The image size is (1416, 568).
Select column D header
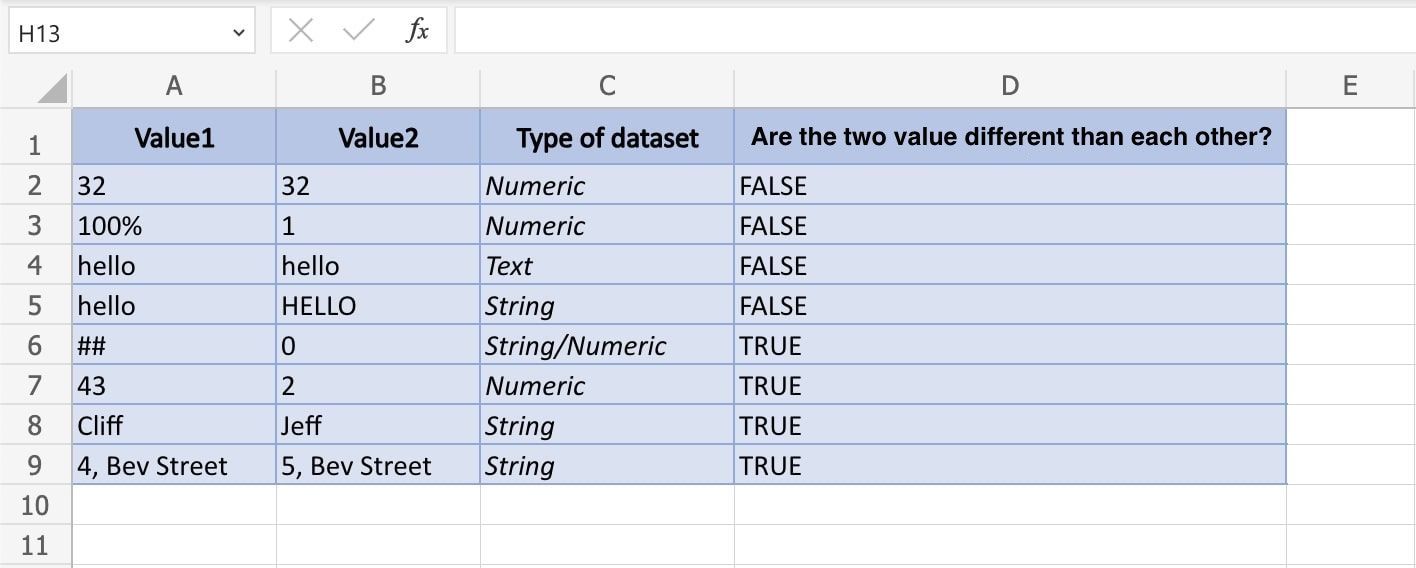click(x=1010, y=87)
